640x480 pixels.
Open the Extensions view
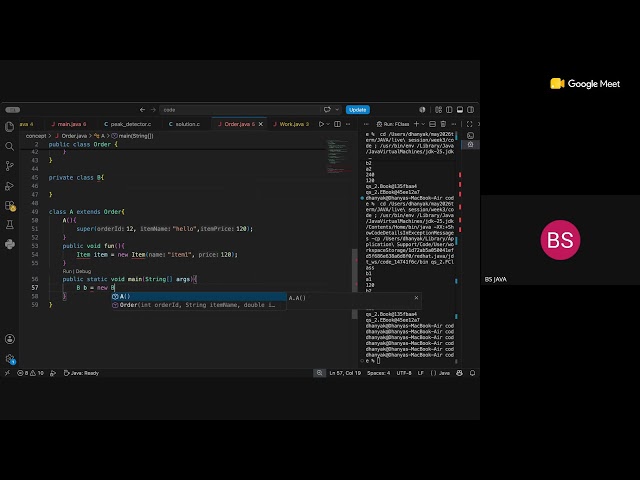10,206
